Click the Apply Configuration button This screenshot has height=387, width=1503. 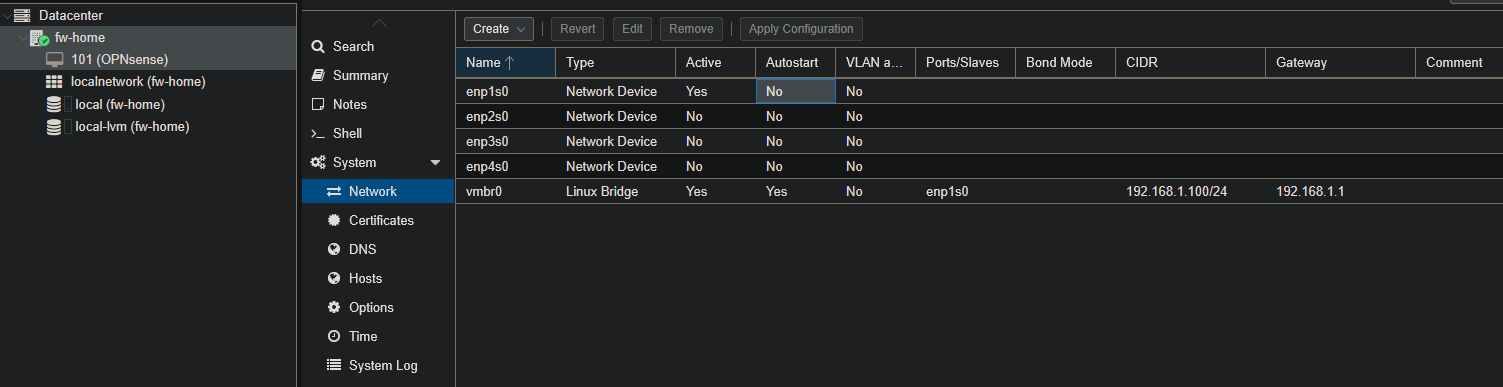(x=801, y=29)
